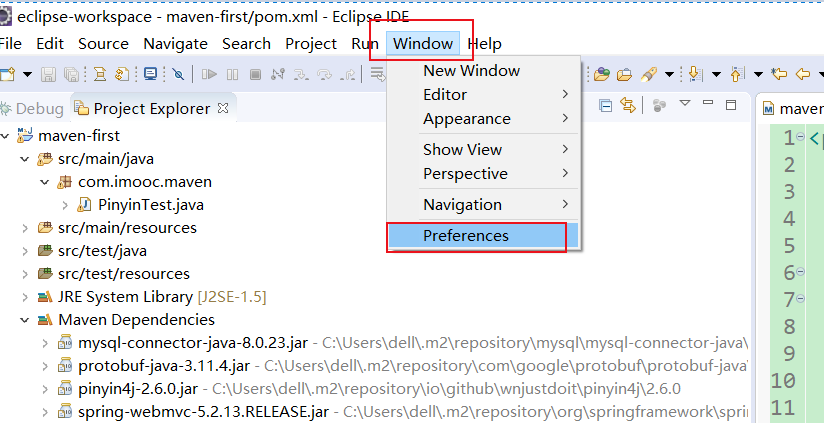Maximize the Project Explorer view

[x=731, y=105]
